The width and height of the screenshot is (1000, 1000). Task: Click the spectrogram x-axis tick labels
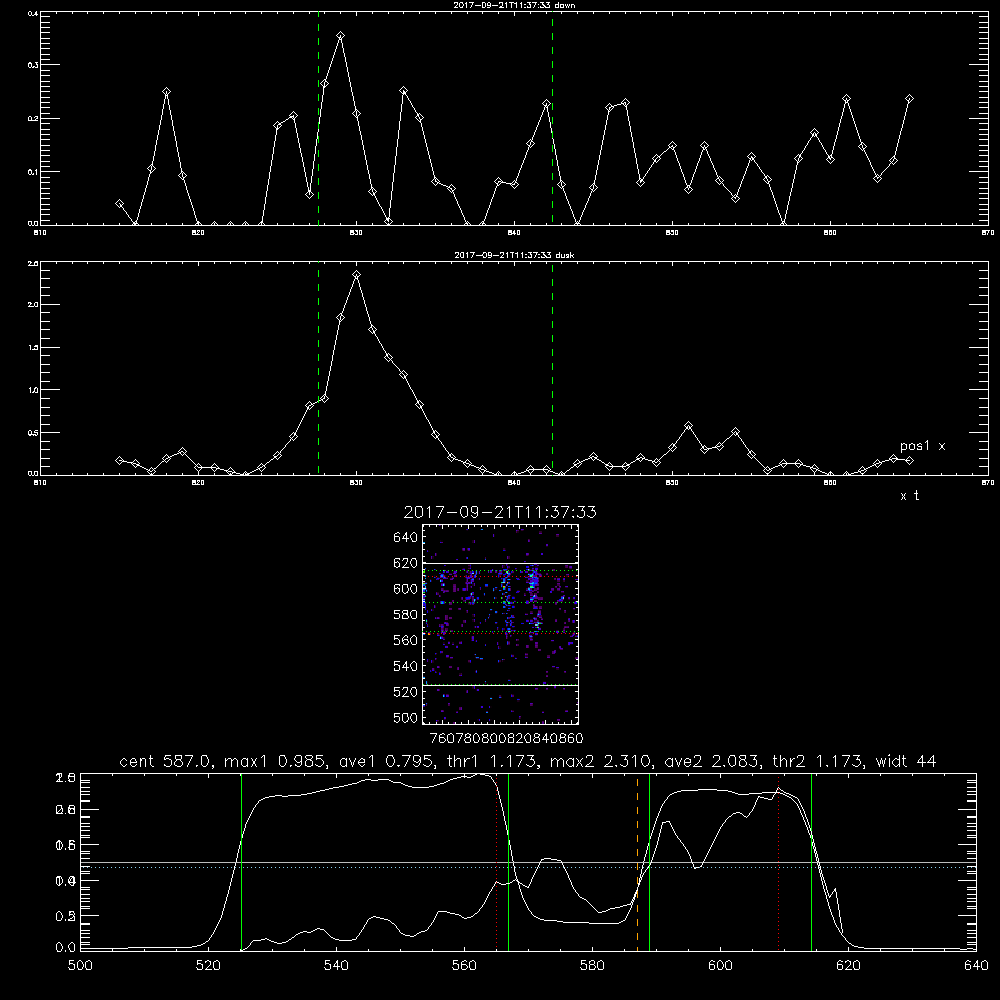506,739
